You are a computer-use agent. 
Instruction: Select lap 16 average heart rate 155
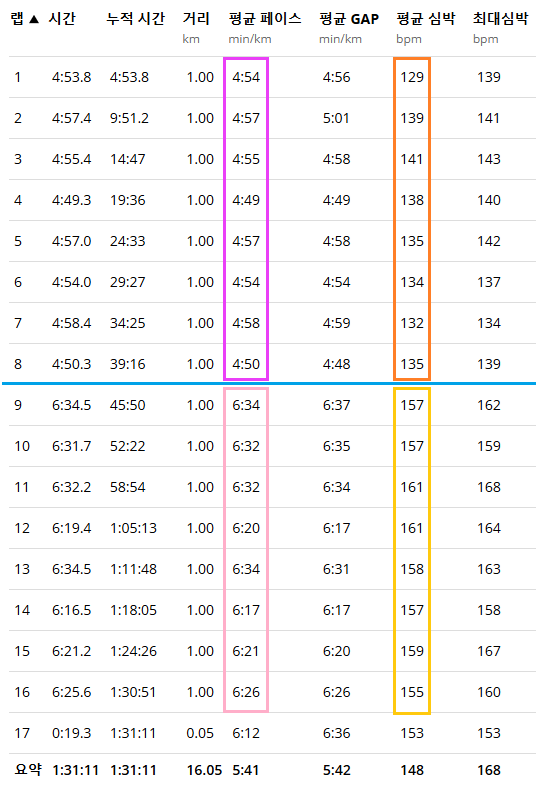click(x=412, y=692)
